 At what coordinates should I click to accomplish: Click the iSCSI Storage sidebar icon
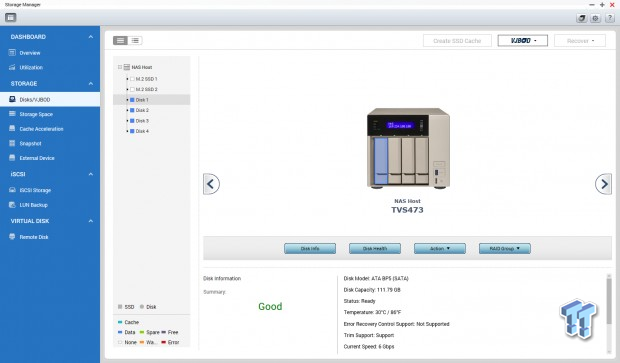pos(12,190)
